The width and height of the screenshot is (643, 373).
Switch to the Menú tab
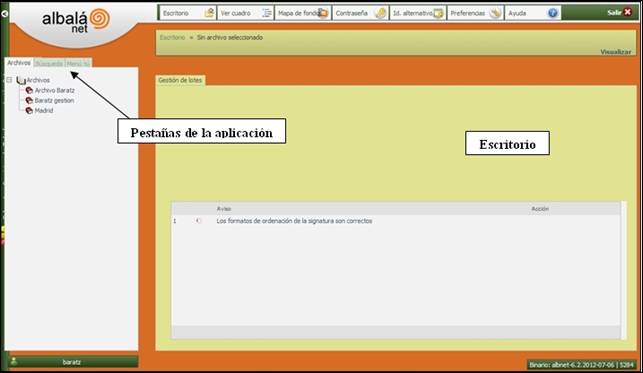pos(78,64)
